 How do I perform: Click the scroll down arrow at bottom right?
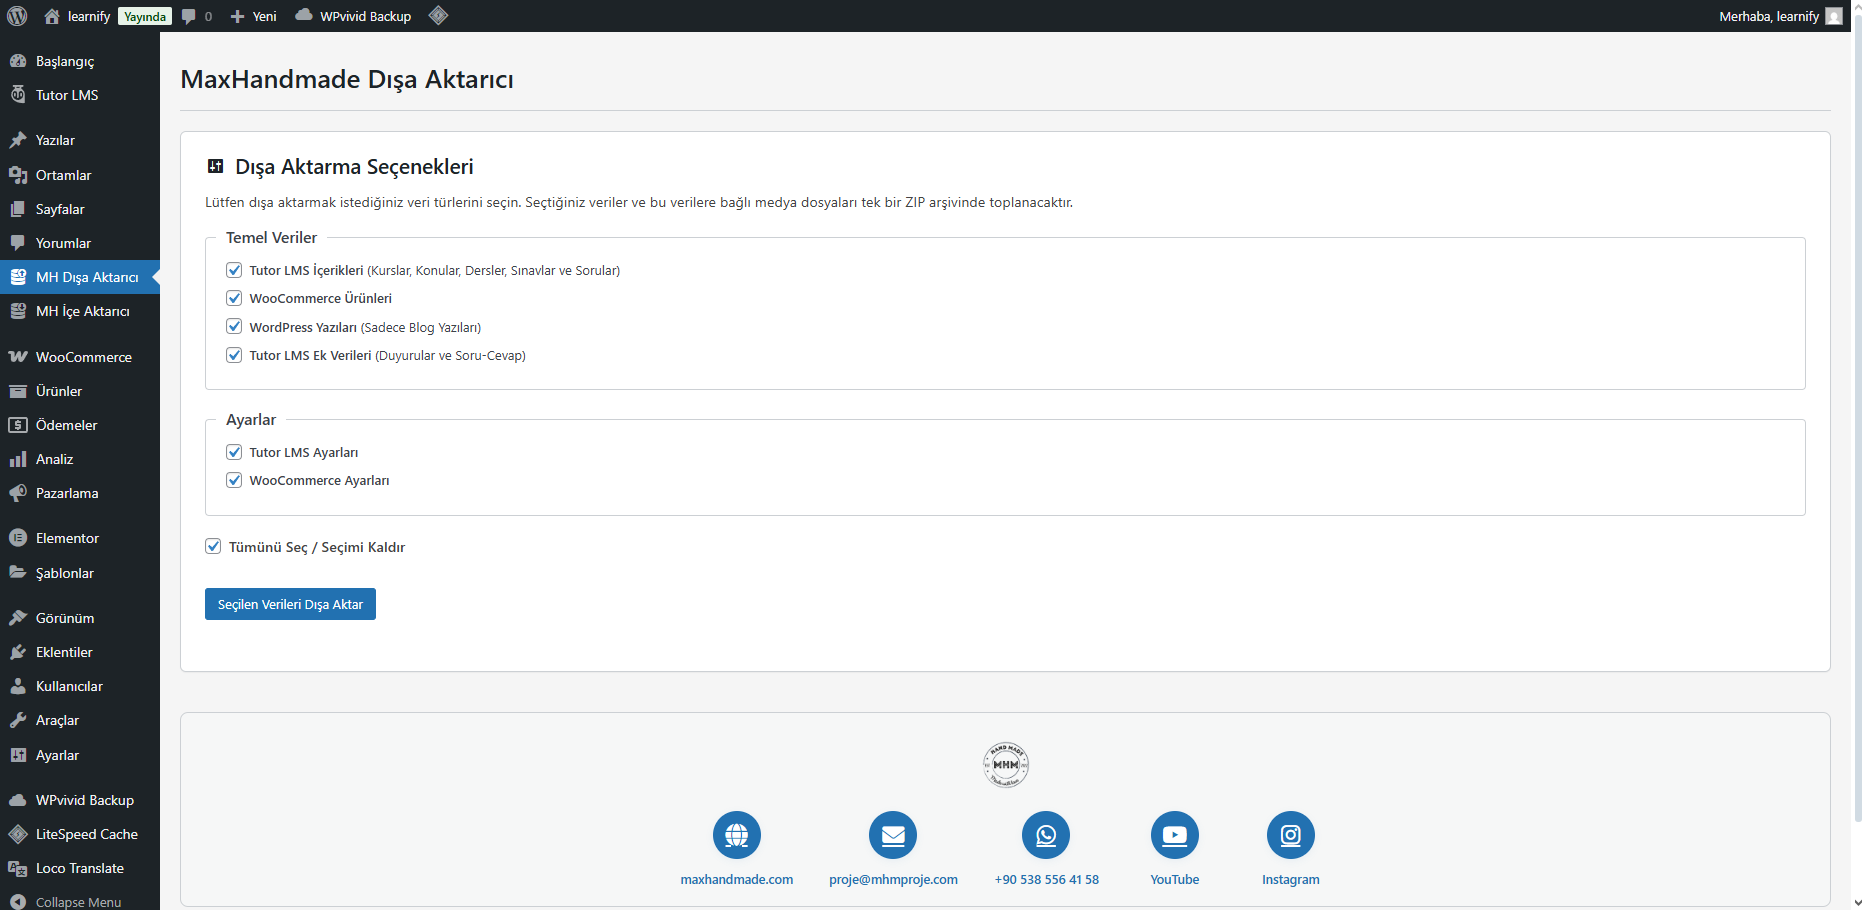click(x=1858, y=902)
